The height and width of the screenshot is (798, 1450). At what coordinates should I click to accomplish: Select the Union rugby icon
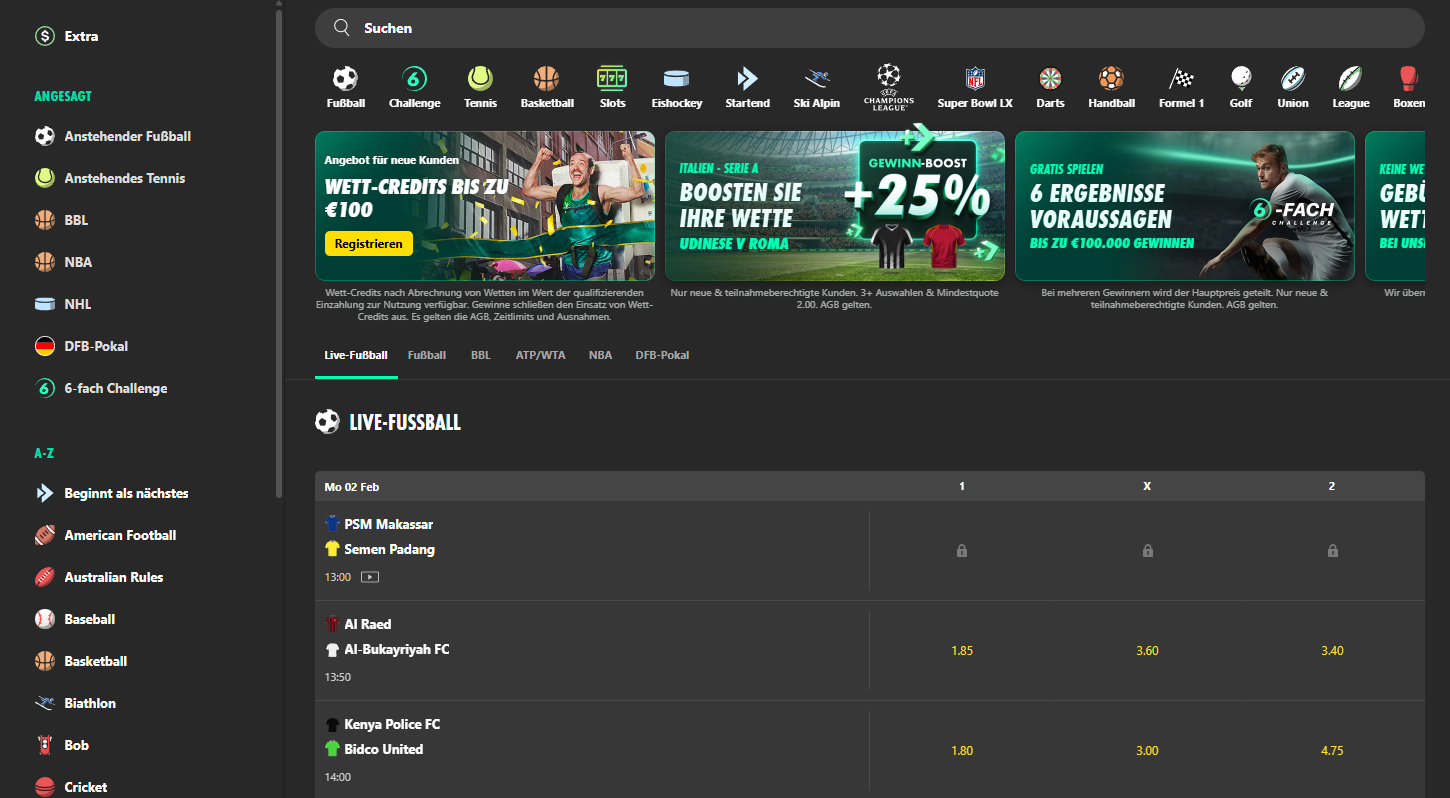(1293, 78)
